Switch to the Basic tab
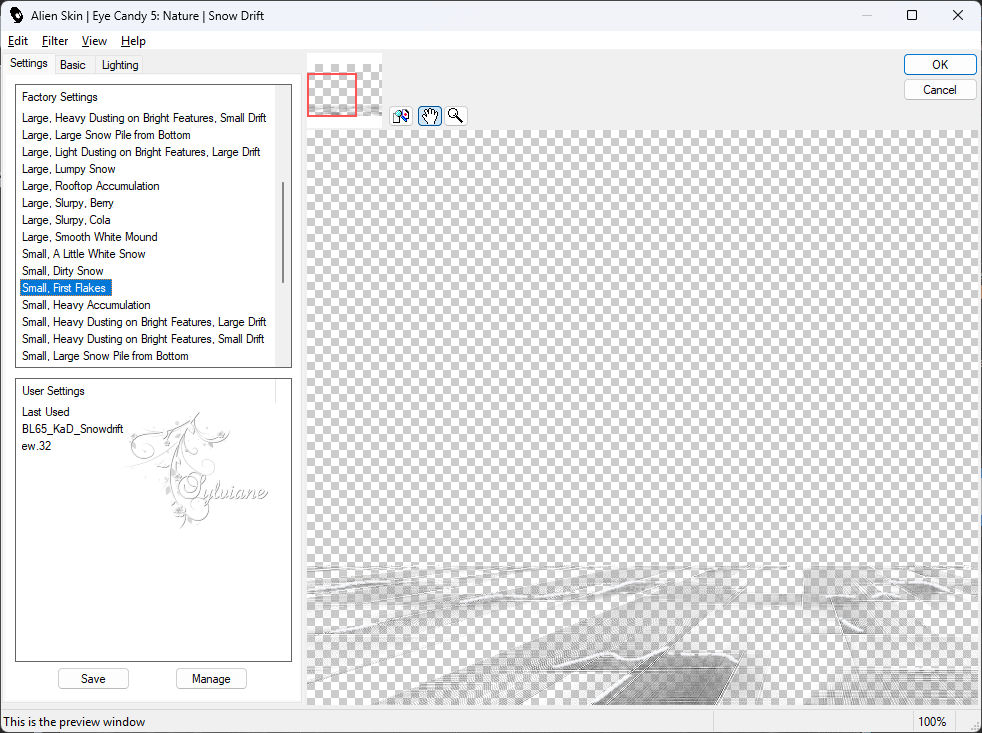 point(73,65)
